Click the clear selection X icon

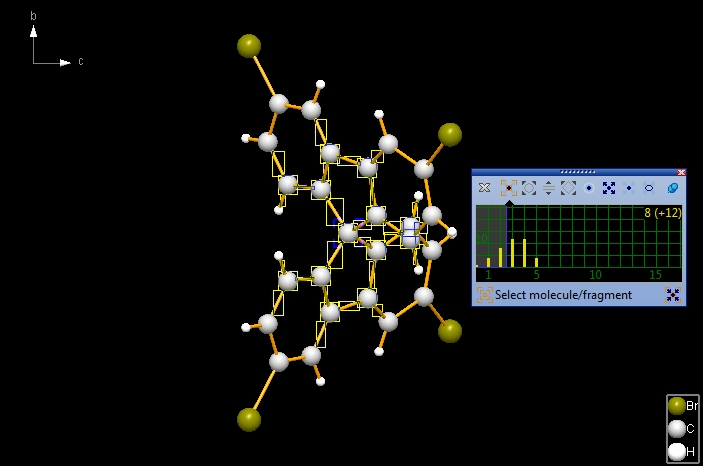[485, 188]
